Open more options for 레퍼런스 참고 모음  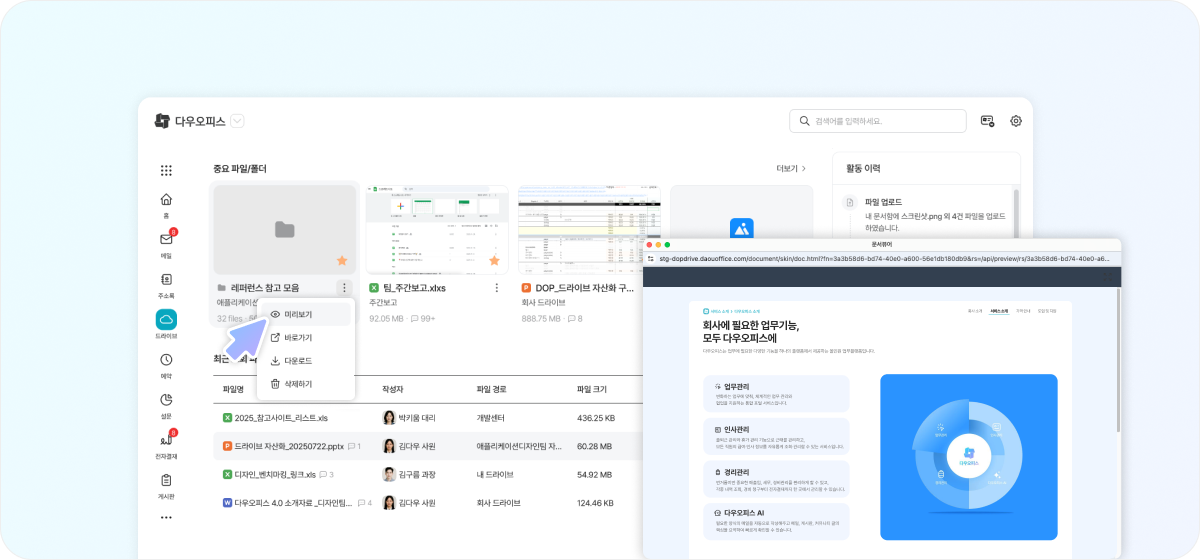coord(344,288)
